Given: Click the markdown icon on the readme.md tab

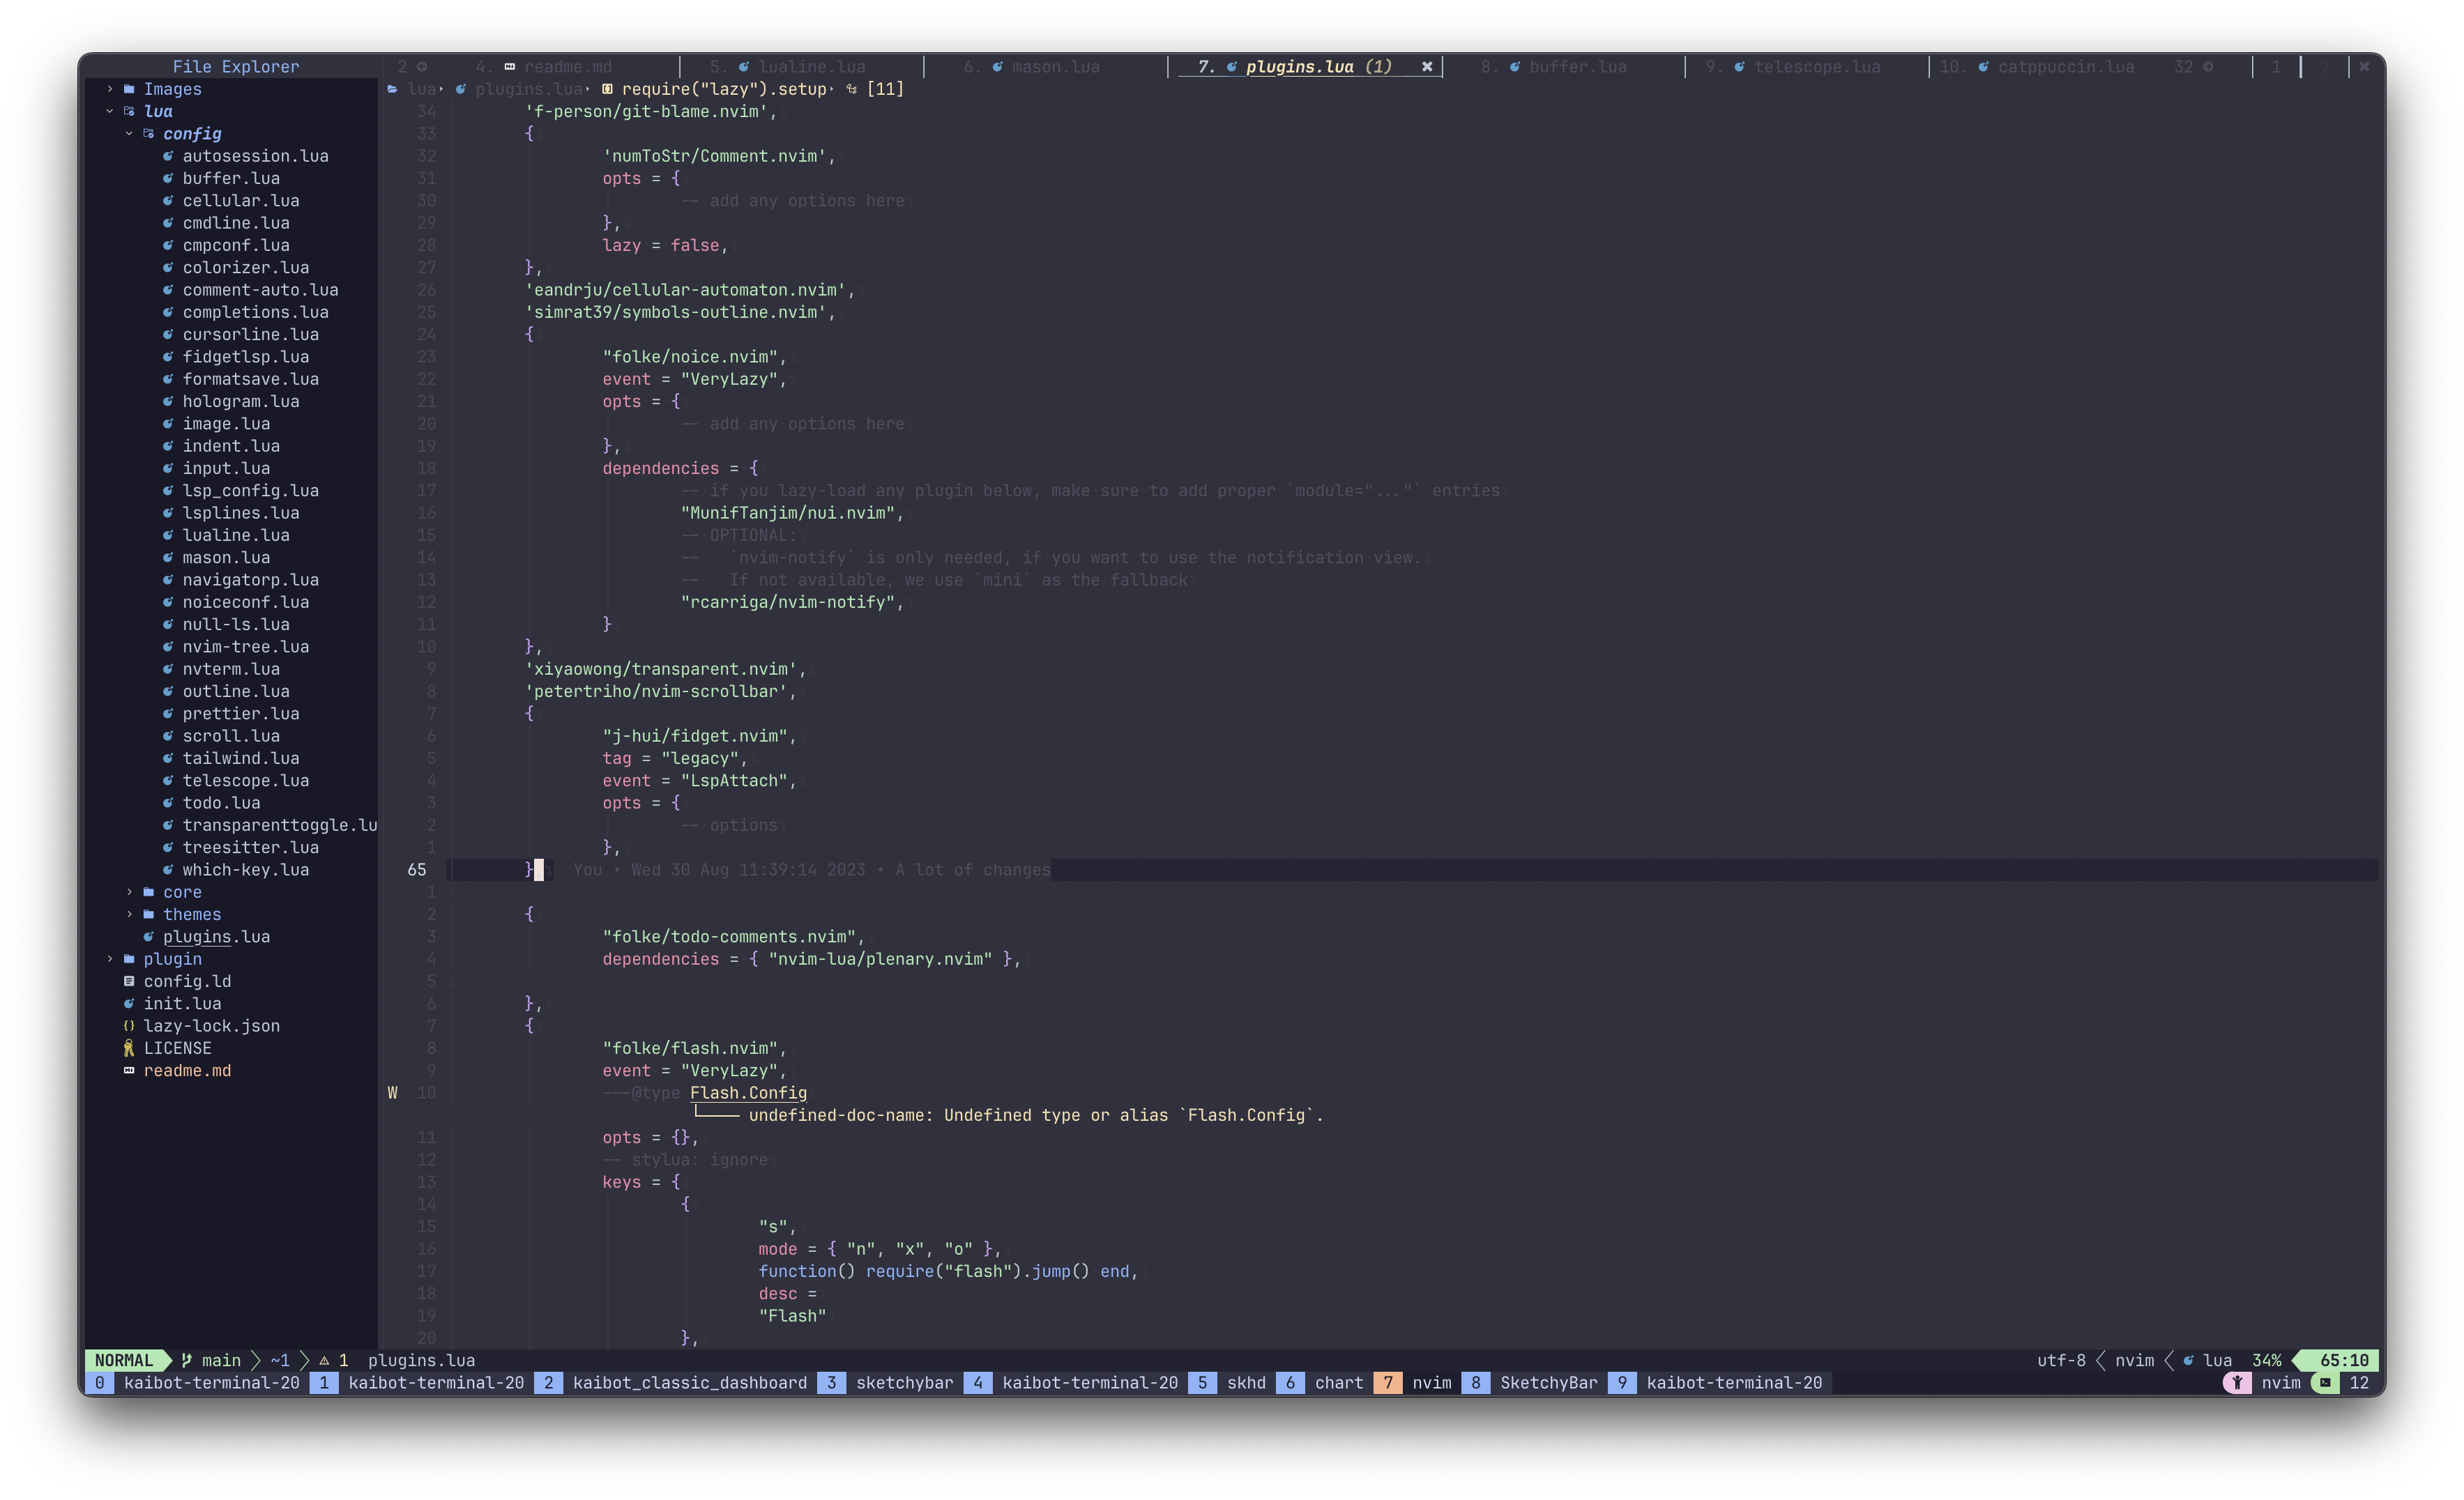Looking at the screenshot, I should [508, 67].
